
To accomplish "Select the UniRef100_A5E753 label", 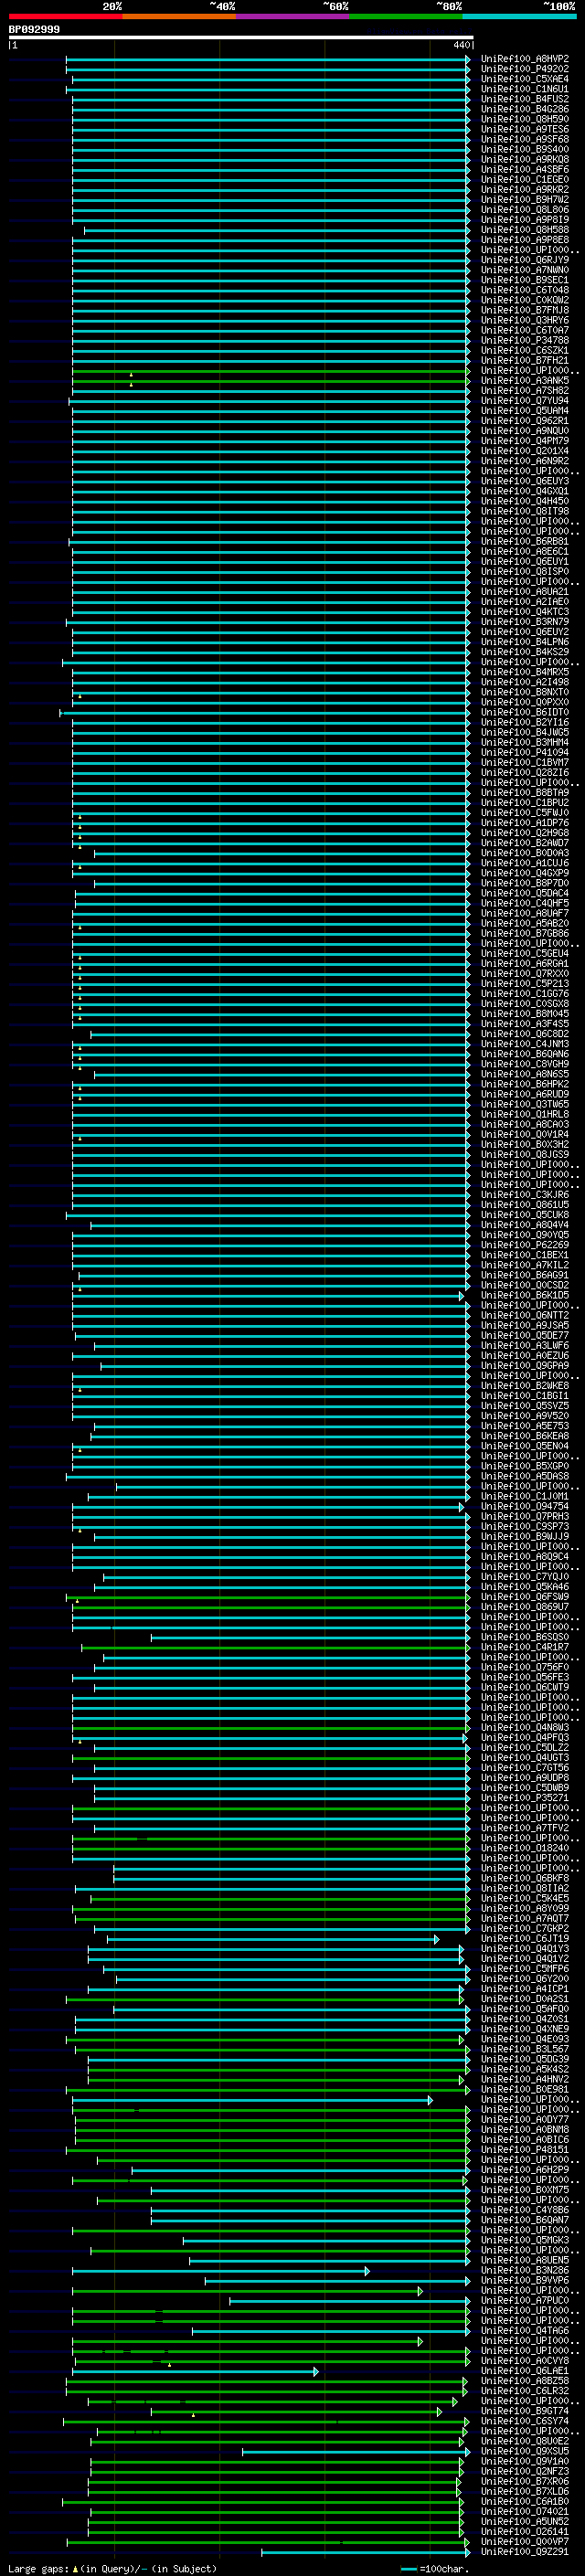I will click(525, 1426).
